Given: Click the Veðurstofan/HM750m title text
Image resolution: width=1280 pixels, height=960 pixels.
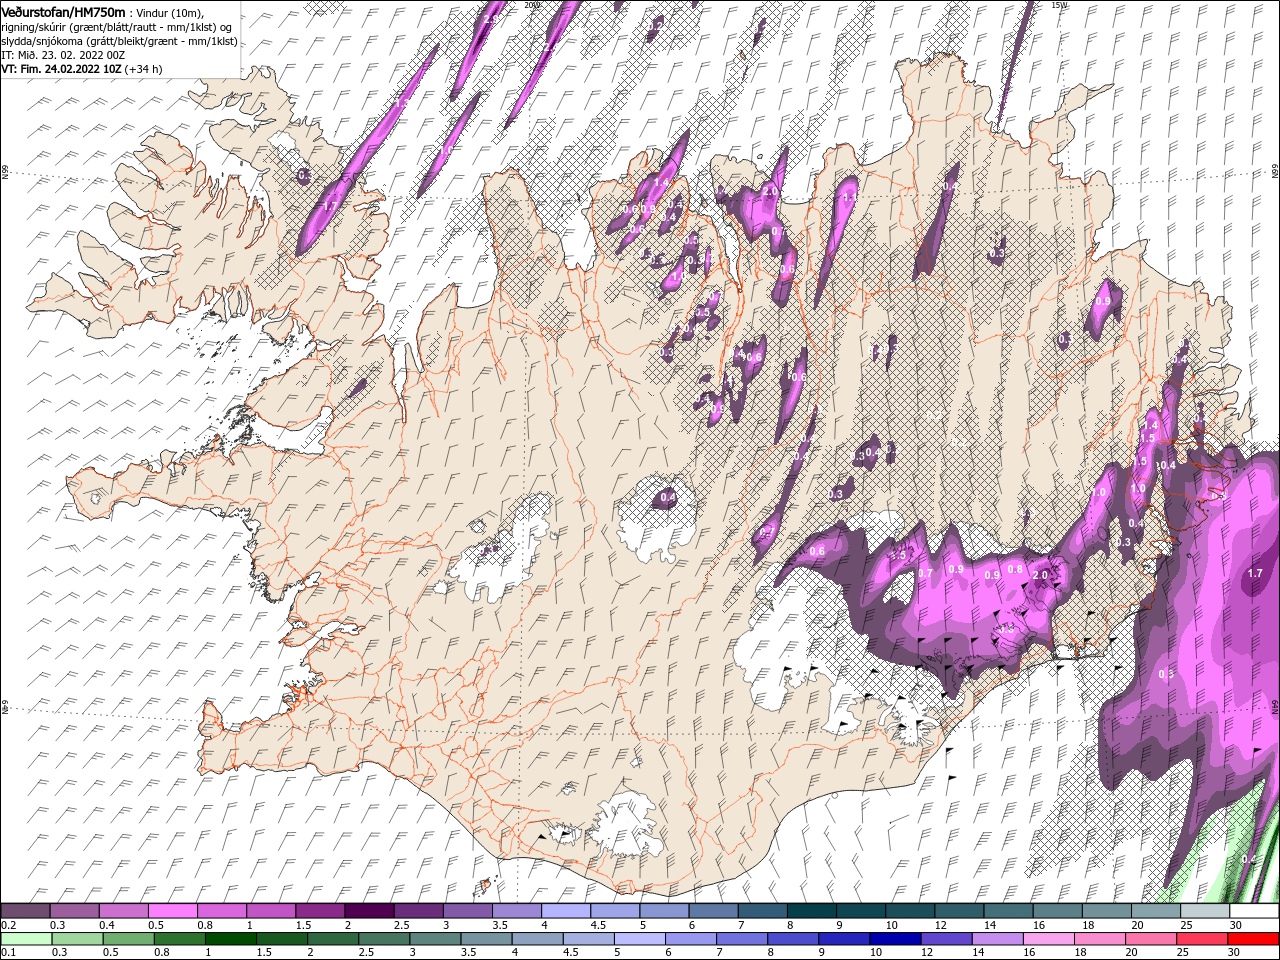Looking at the screenshot, I should pyautogui.click(x=63, y=11).
